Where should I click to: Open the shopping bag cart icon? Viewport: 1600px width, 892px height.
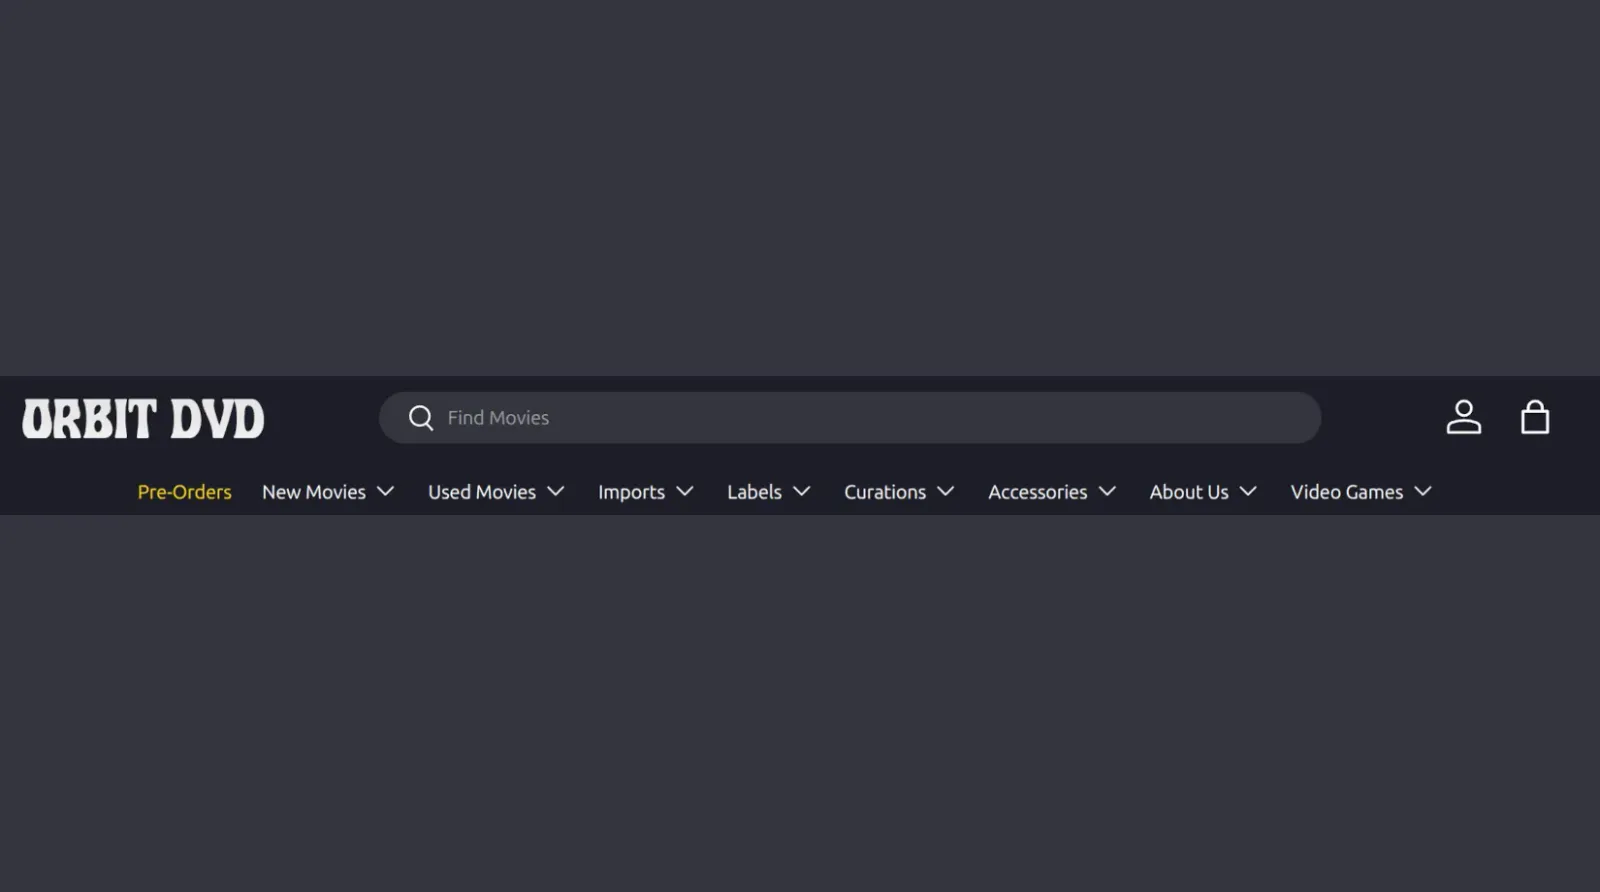1535,417
